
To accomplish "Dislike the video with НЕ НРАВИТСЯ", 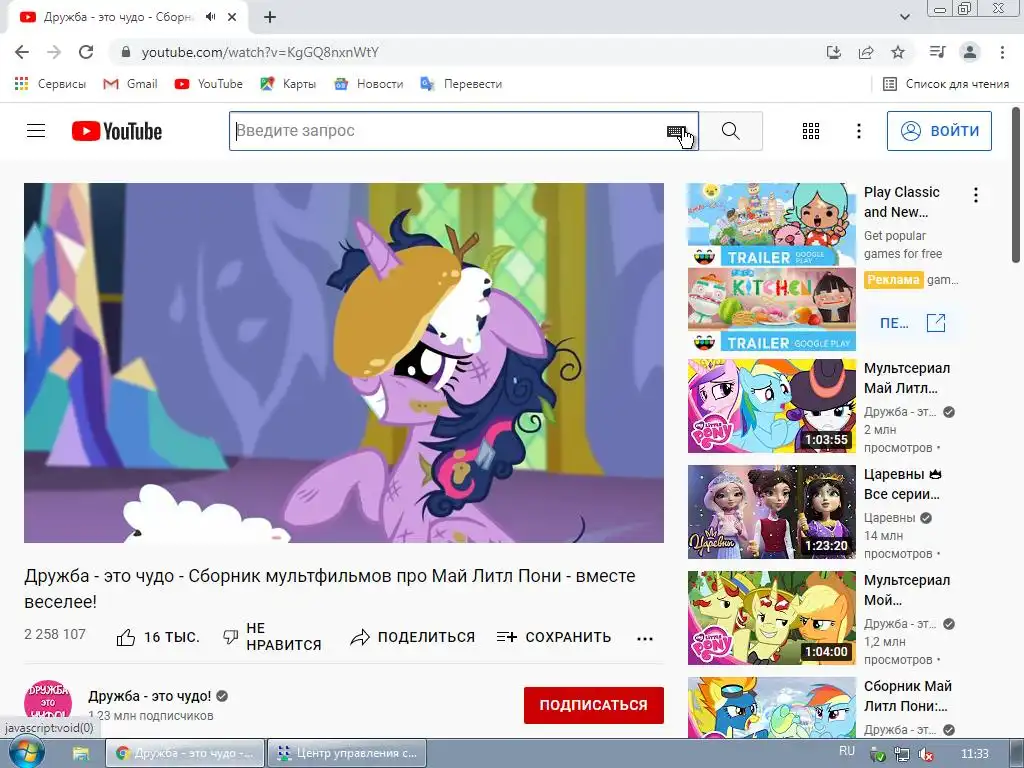I will pyautogui.click(x=272, y=637).
